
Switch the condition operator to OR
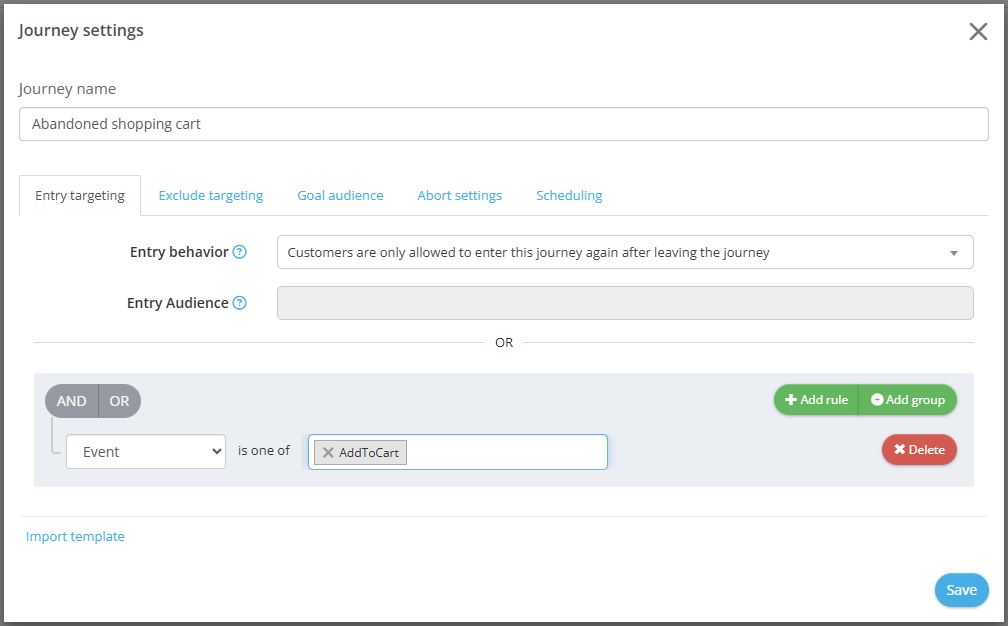click(x=120, y=401)
